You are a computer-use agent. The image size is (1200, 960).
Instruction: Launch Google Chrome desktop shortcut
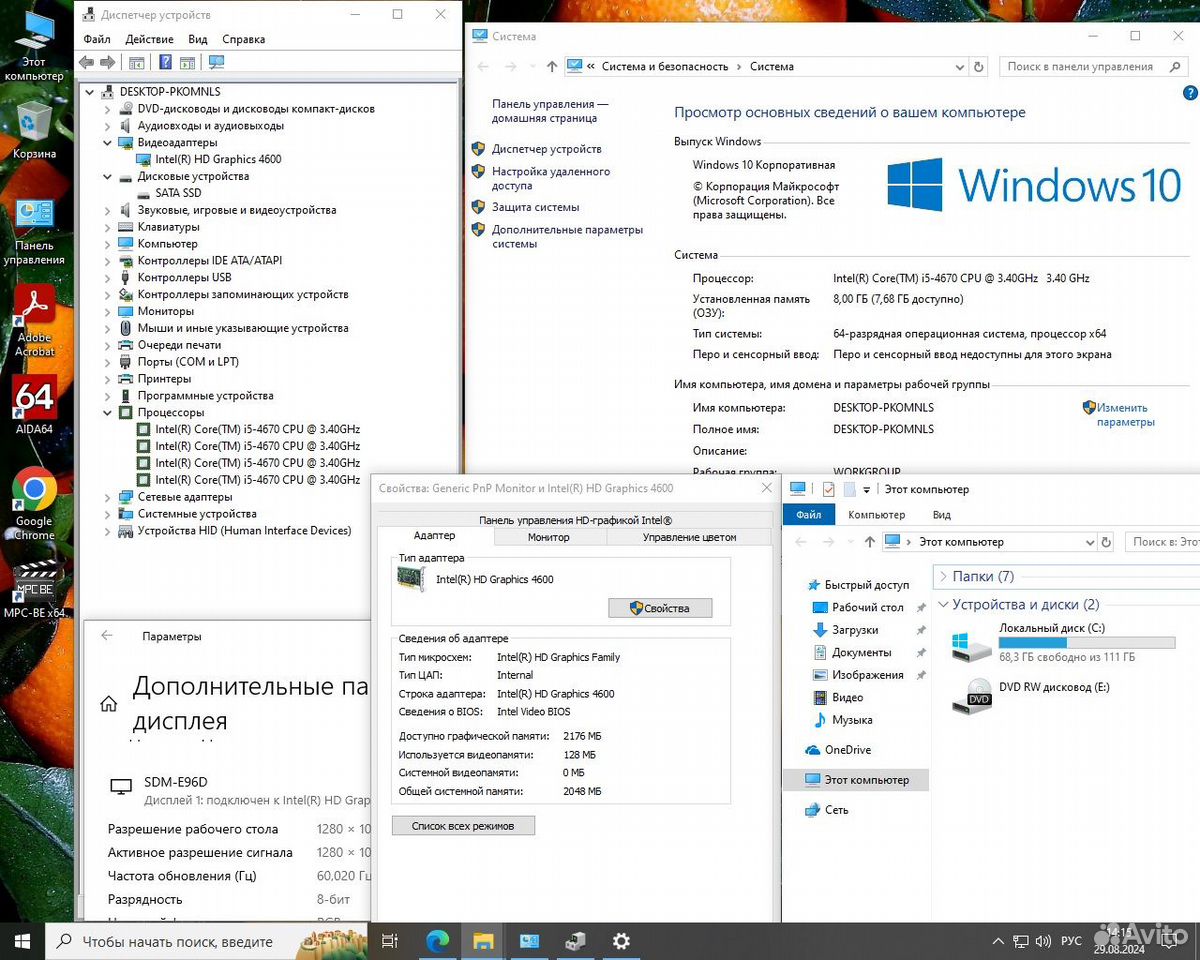point(34,503)
